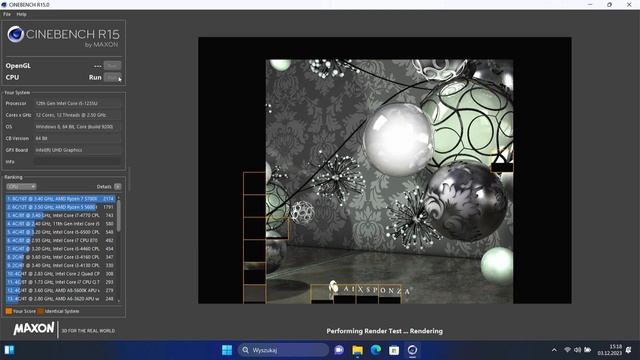Click the battery tray icon
Image resolution: width=640 pixels, height=360 pixels.
point(588,350)
